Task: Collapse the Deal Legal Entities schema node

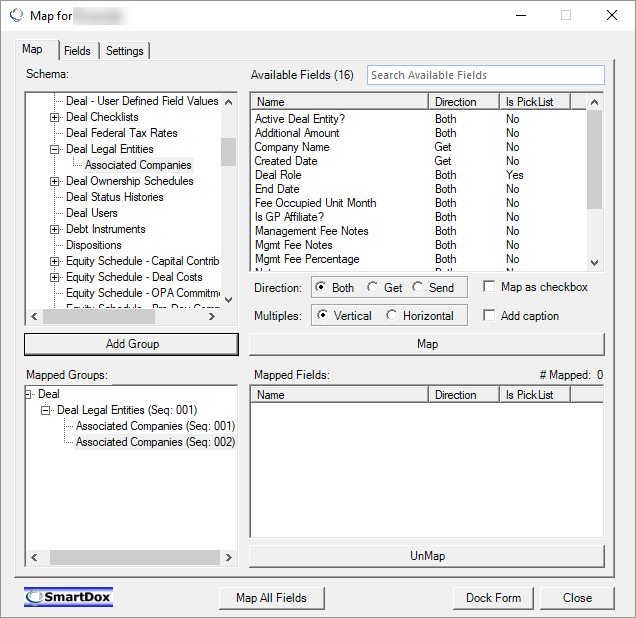Action: point(54,150)
